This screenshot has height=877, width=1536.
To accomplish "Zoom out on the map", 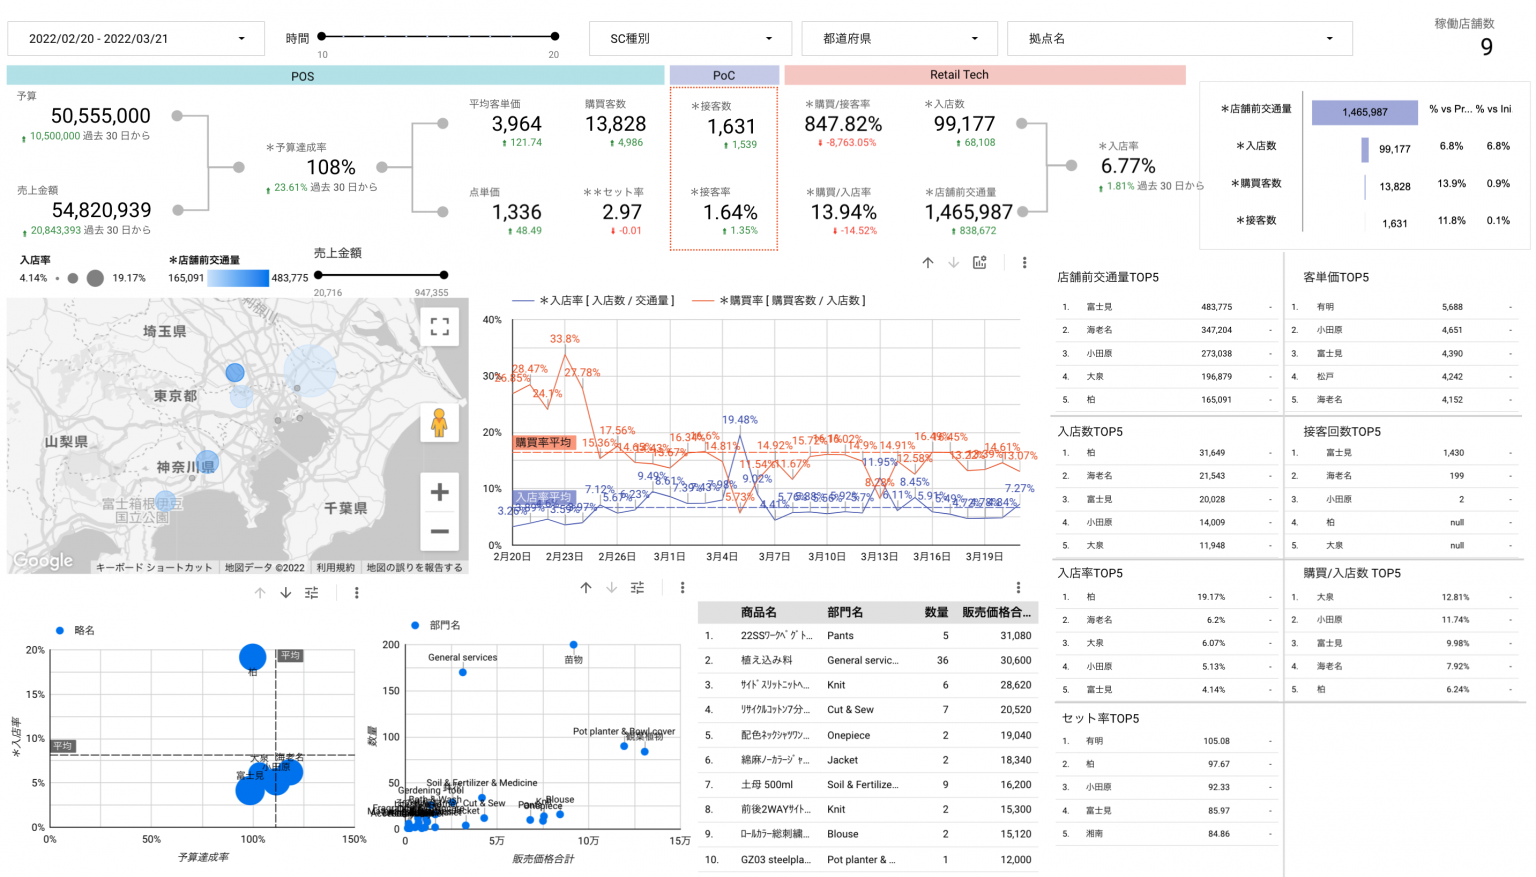I will [x=439, y=531].
